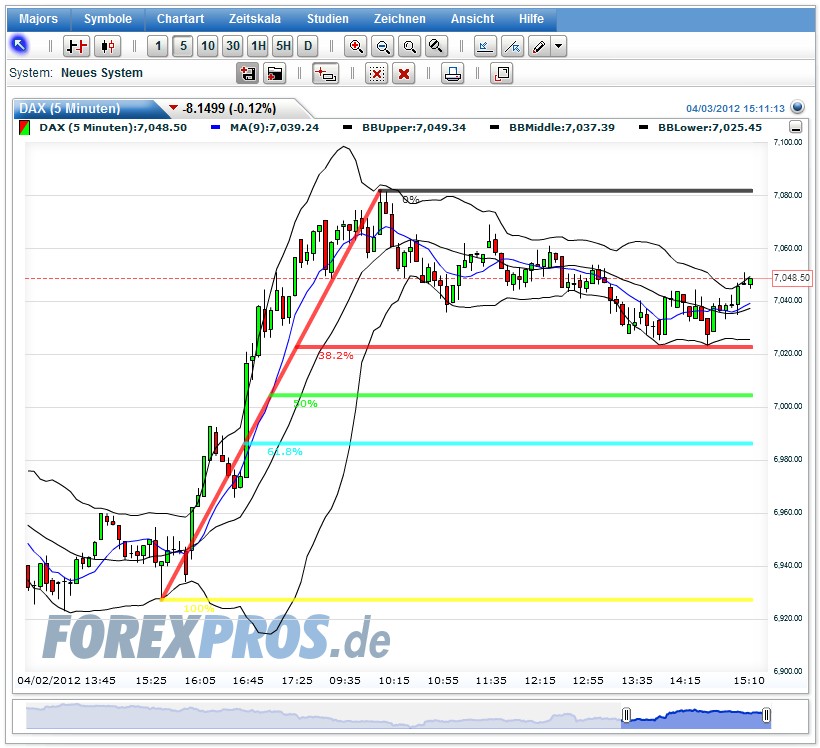The image size is (820, 748).
Task: Click the red X delete all icon
Action: tap(404, 73)
